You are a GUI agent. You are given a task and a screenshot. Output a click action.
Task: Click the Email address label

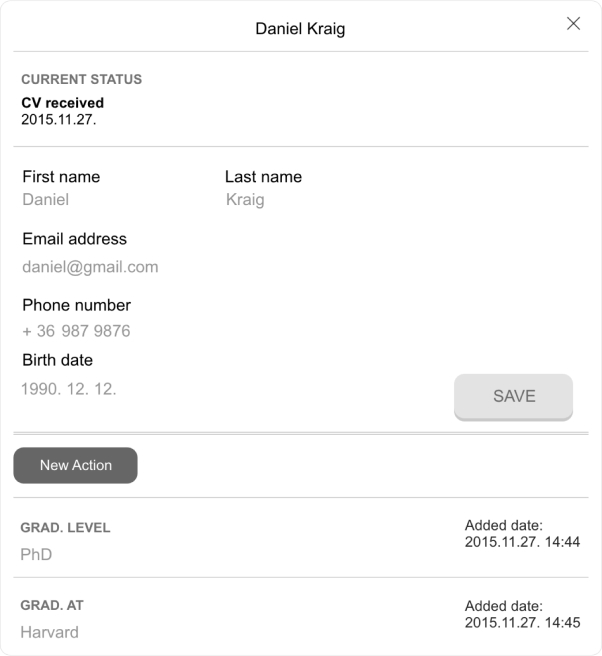point(74,239)
